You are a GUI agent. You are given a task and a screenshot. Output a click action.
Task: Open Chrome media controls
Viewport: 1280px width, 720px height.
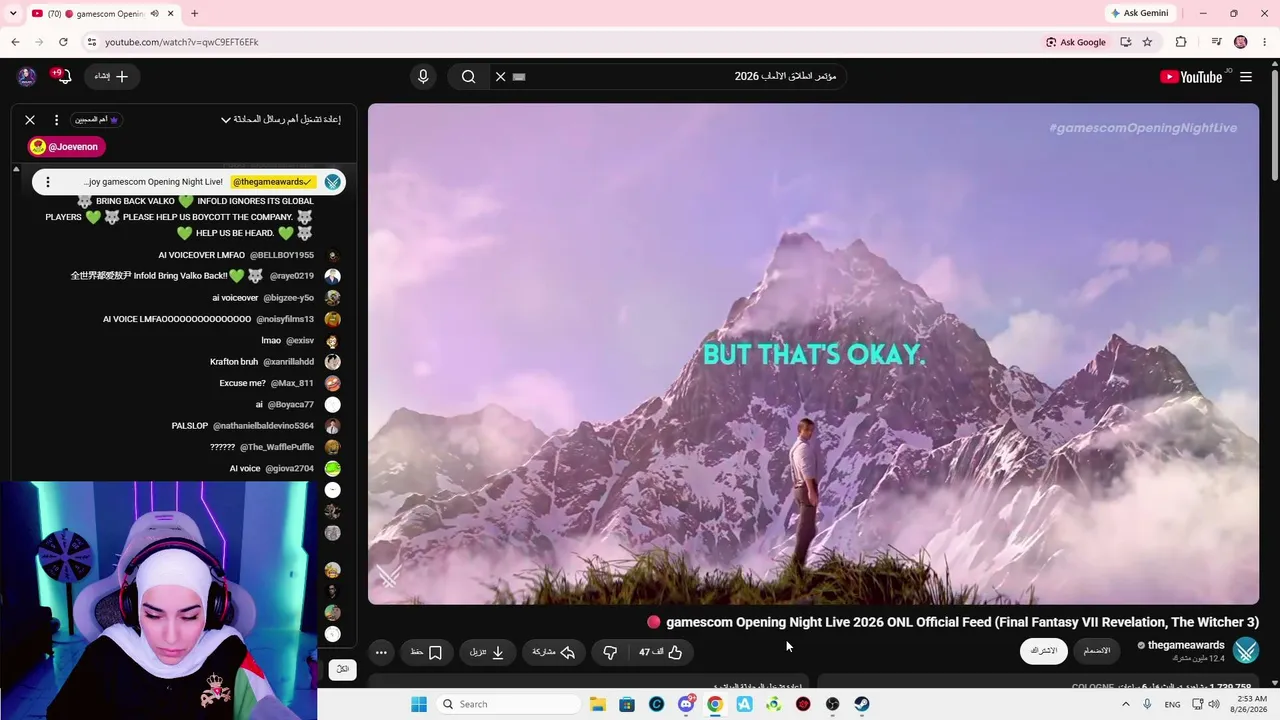pyautogui.click(x=1216, y=42)
